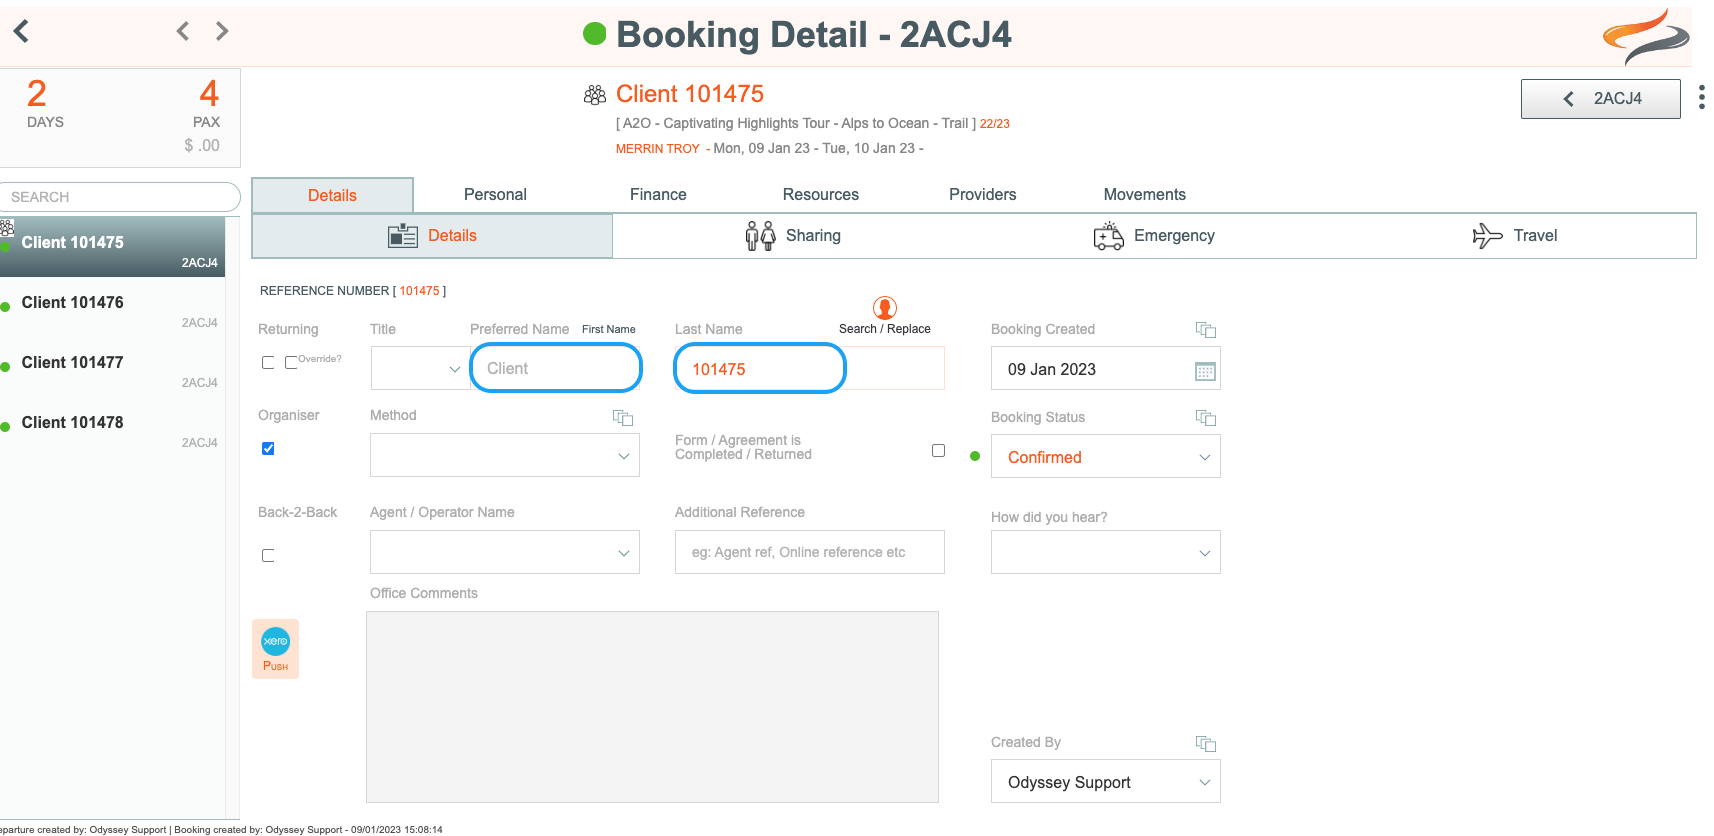Select Client 101476 in sidebar list
Image resolution: width=1714 pixels, height=836 pixels.
coord(112,307)
